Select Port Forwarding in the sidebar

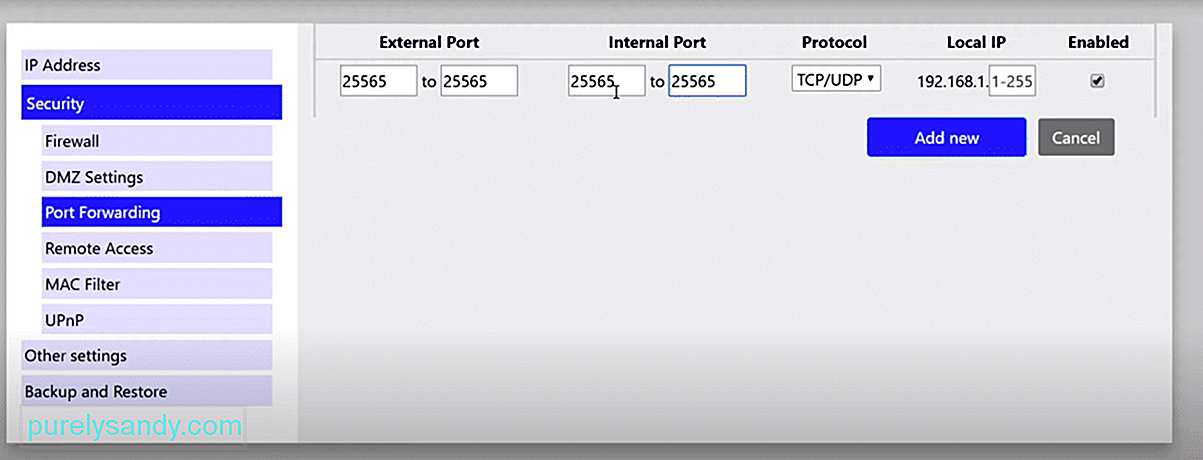(x=162, y=212)
